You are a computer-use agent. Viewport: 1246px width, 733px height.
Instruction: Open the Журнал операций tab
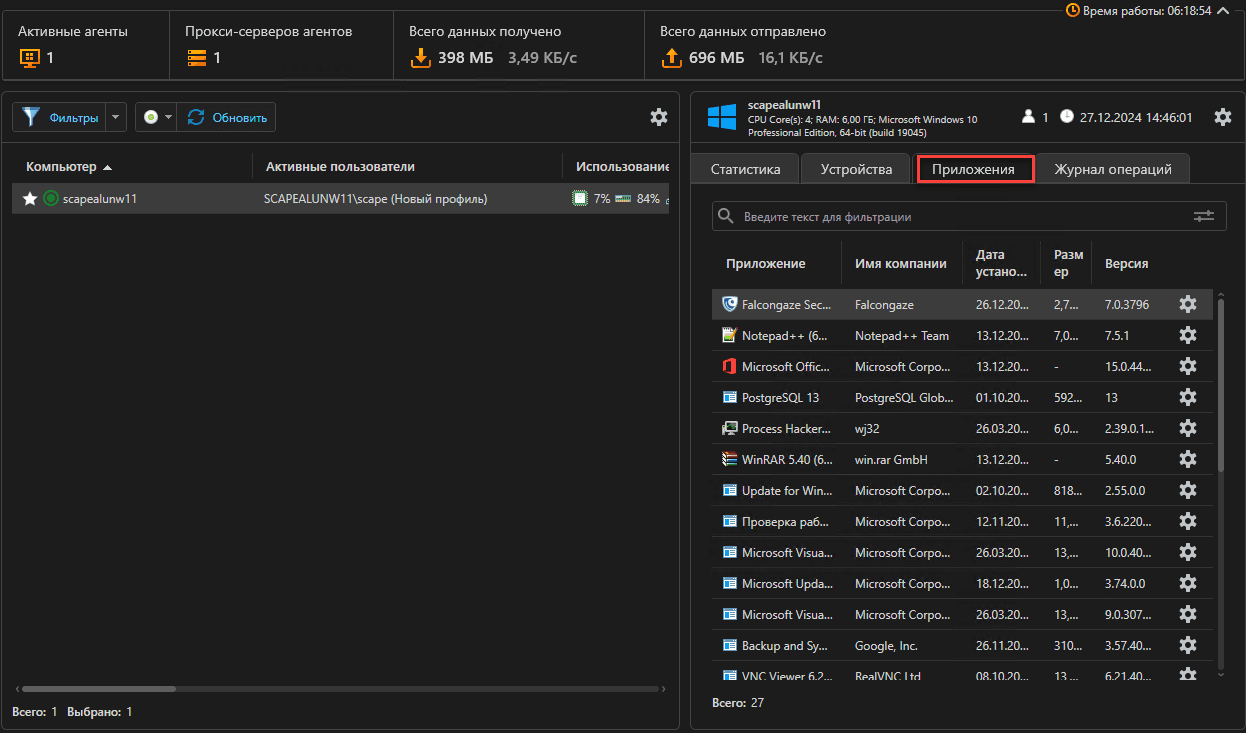(1112, 169)
